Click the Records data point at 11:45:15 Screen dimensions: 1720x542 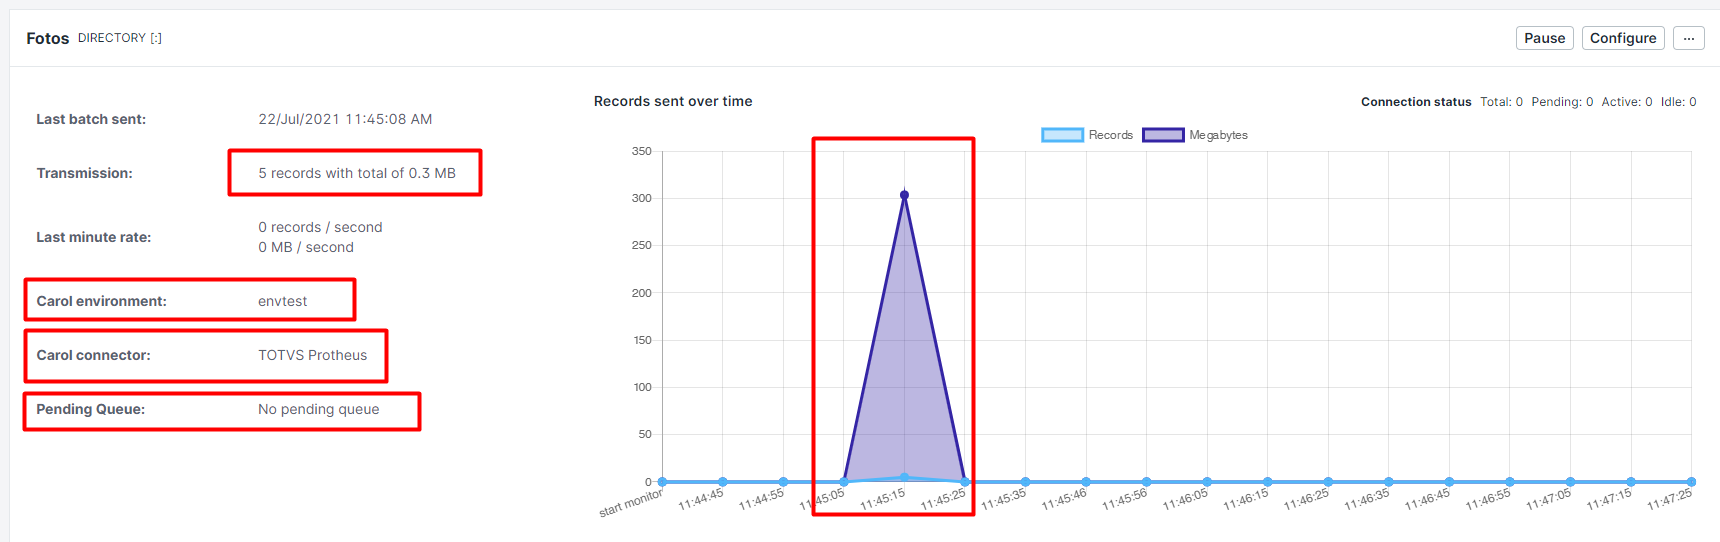tap(904, 477)
